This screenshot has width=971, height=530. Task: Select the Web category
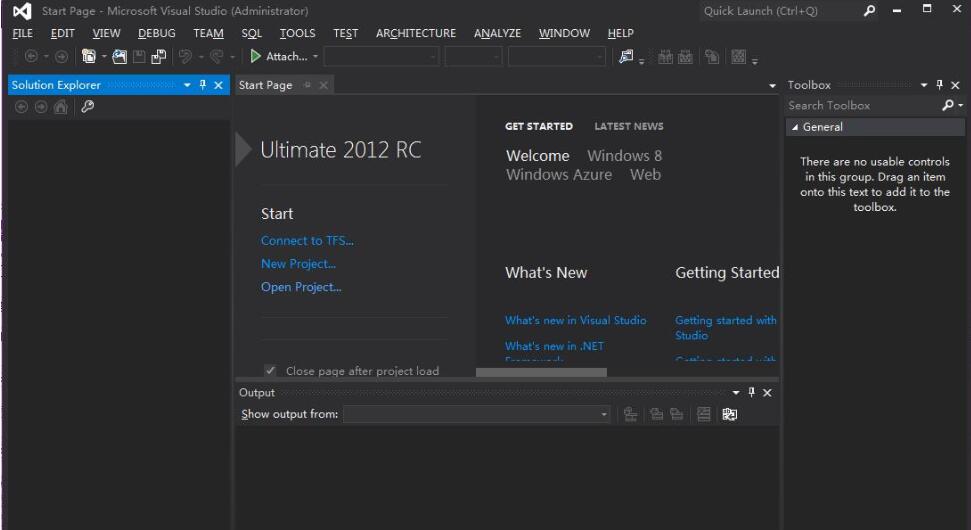click(645, 175)
